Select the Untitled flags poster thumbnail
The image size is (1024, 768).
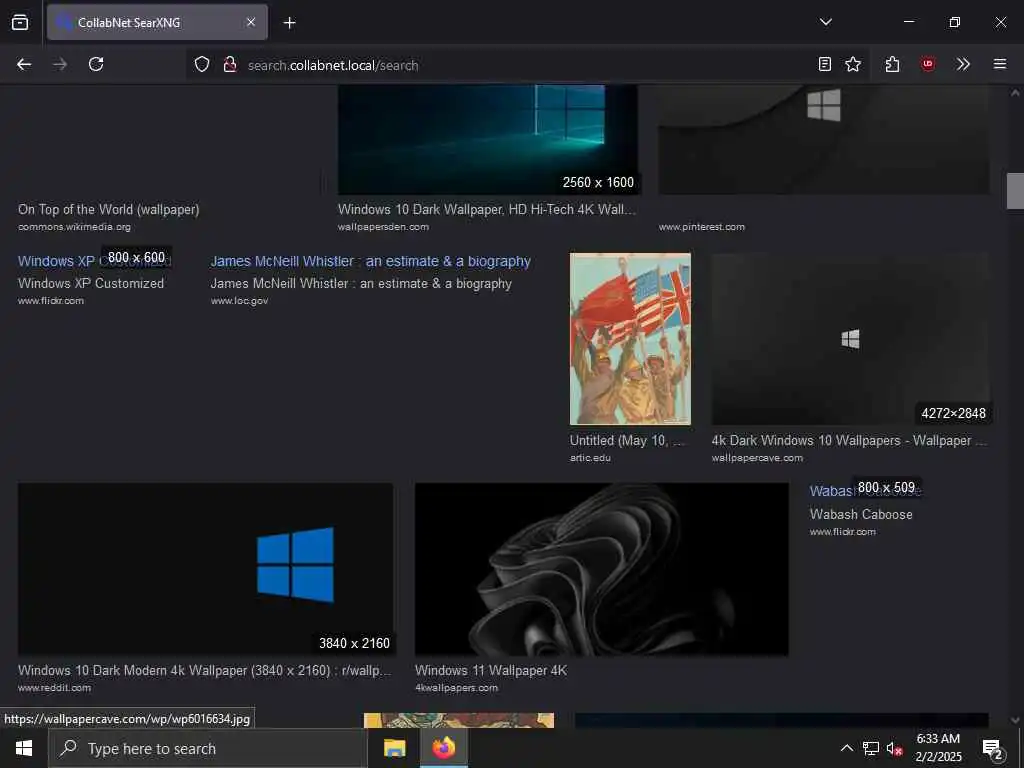(x=630, y=339)
